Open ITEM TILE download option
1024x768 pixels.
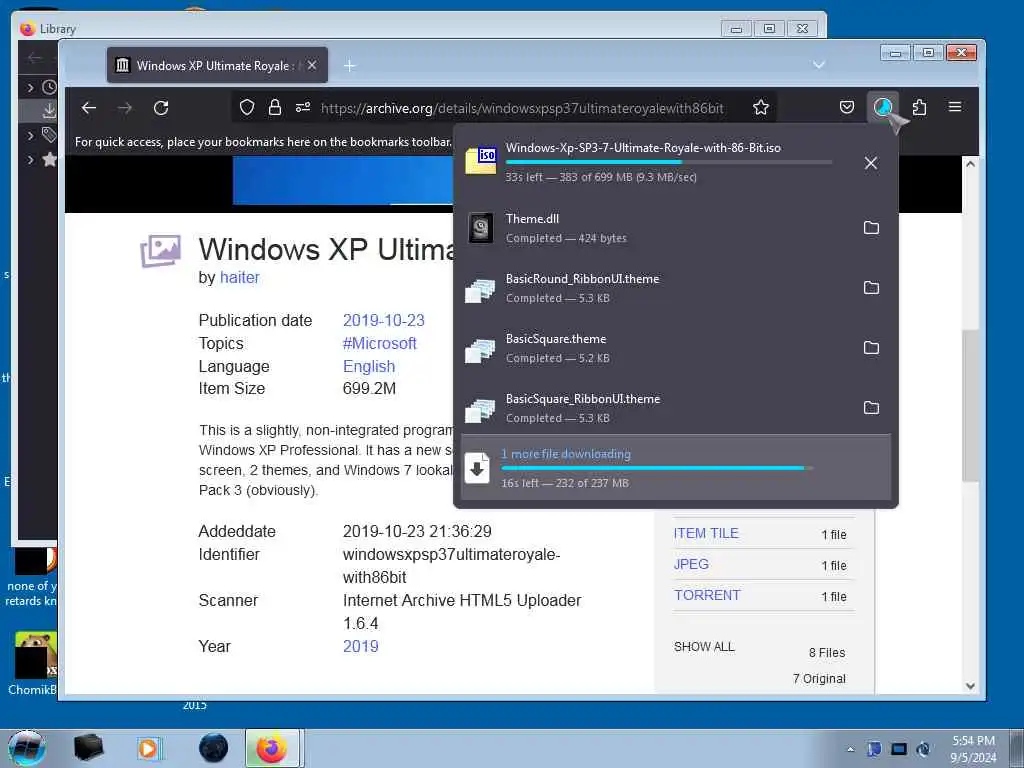click(x=706, y=534)
